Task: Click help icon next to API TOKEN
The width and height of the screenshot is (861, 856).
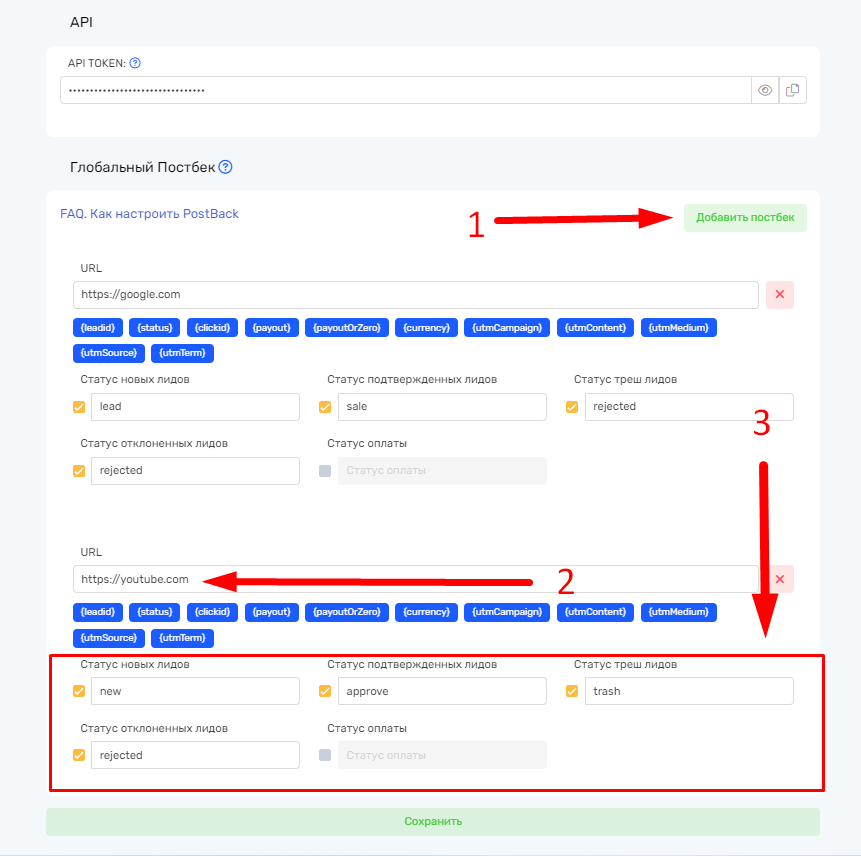Action: pos(135,63)
